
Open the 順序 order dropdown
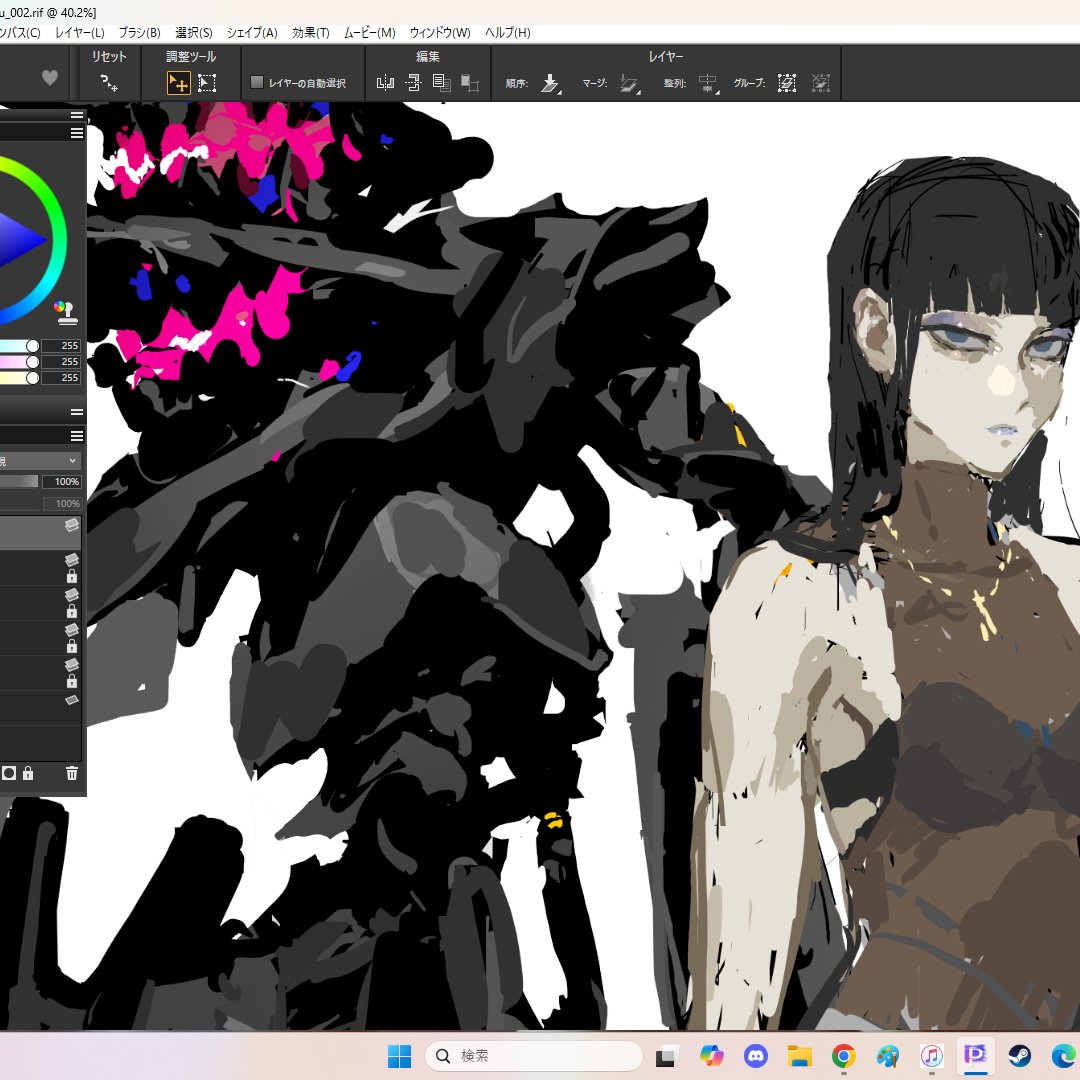tap(550, 83)
